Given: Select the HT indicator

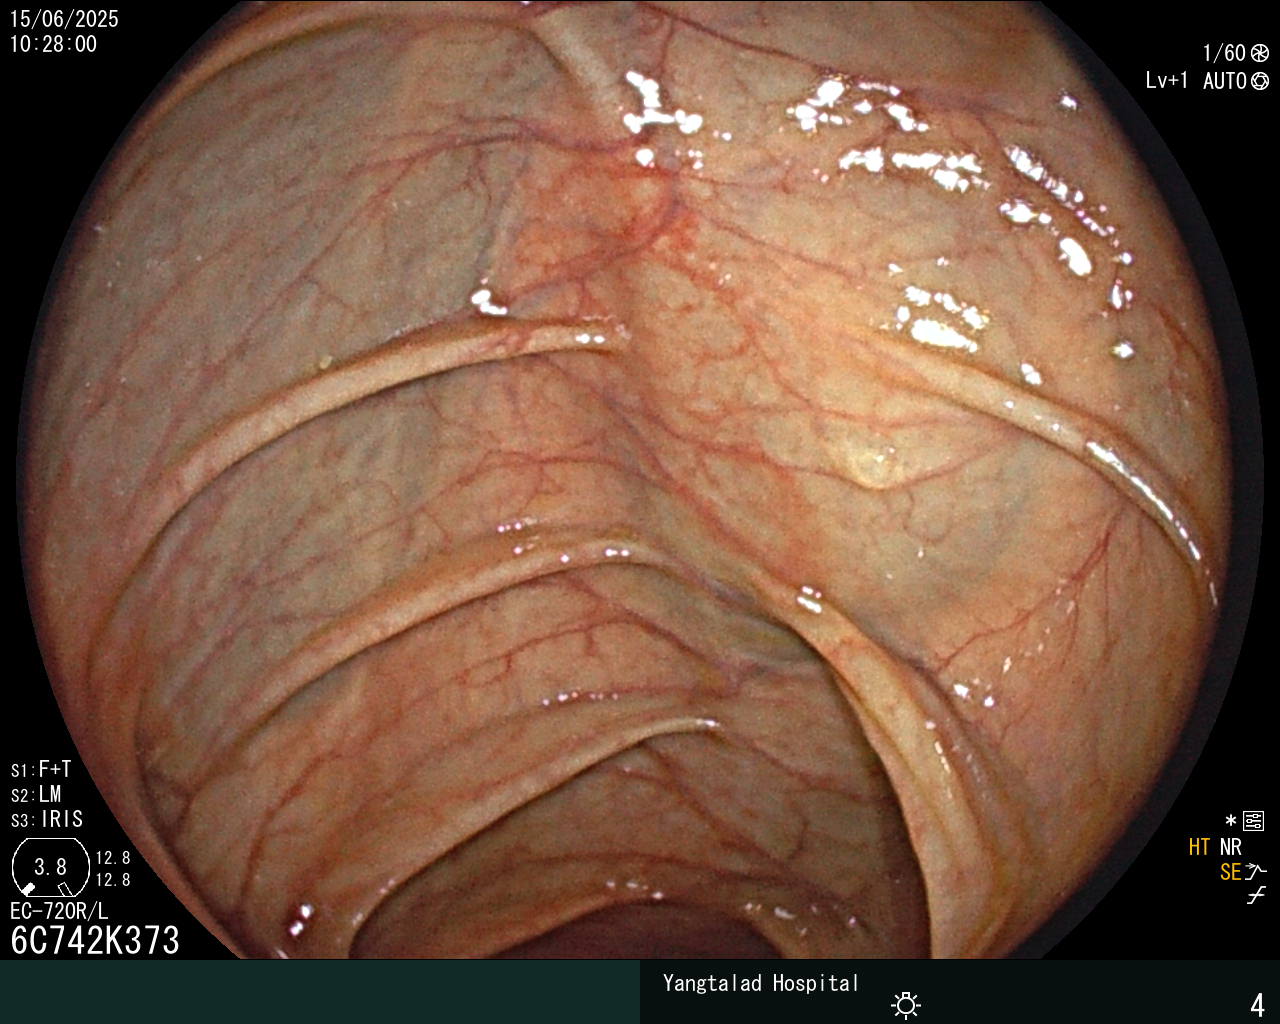Looking at the screenshot, I should click(1199, 847).
